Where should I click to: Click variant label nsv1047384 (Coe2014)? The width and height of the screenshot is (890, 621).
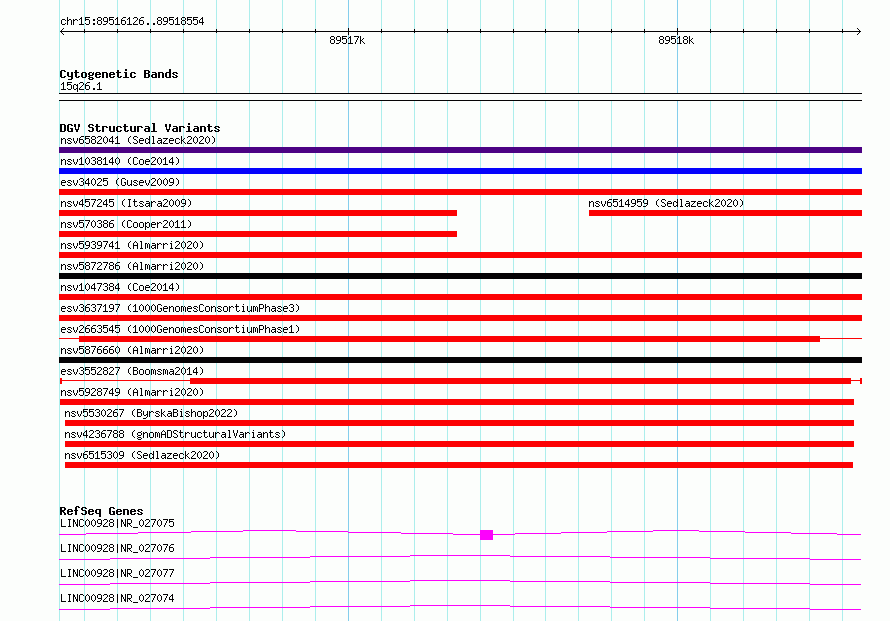pos(120,287)
